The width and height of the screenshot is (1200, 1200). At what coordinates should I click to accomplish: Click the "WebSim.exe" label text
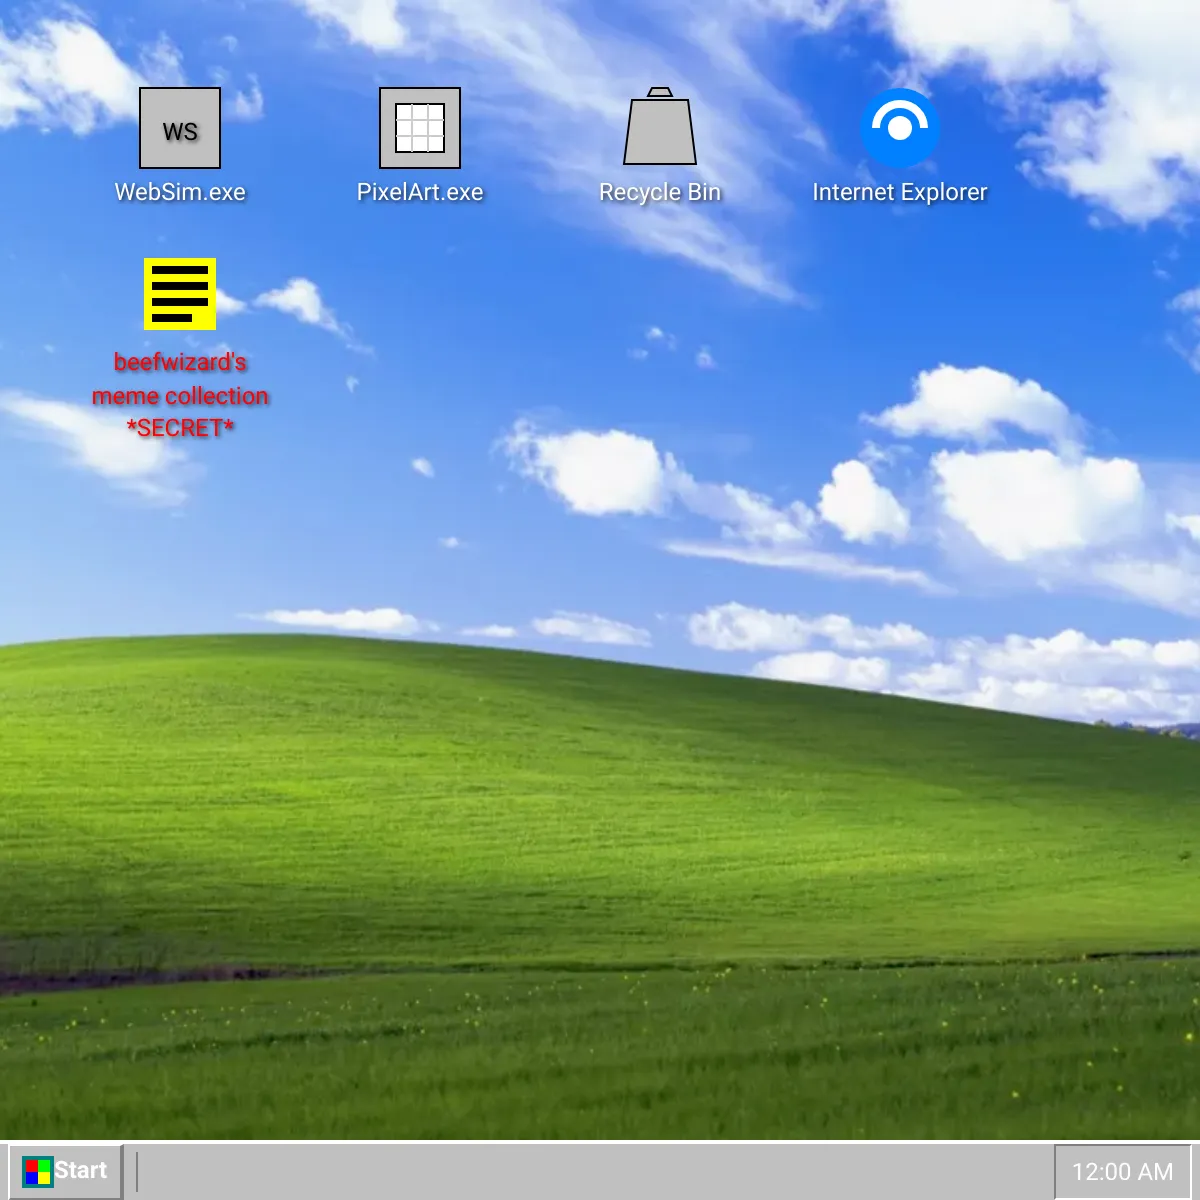click(180, 192)
